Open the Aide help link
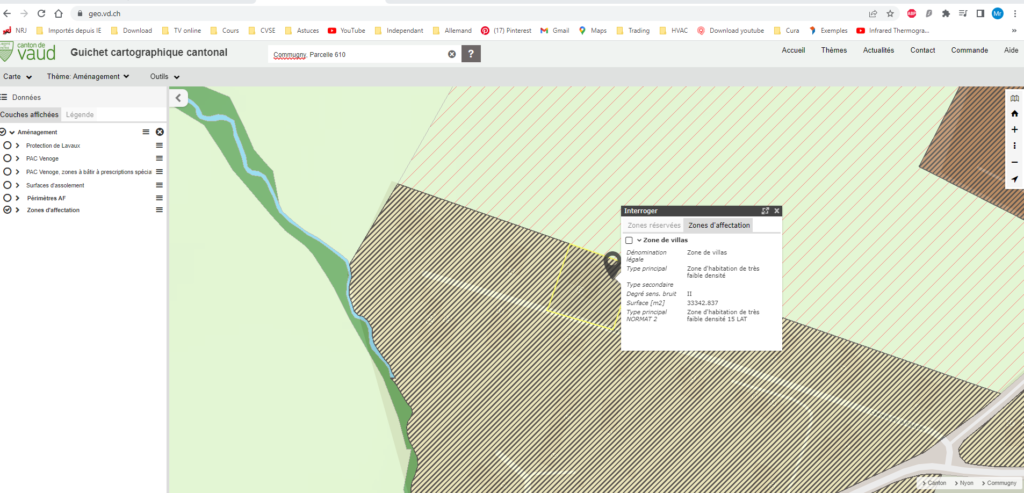 pyautogui.click(x=1011, y=50)
